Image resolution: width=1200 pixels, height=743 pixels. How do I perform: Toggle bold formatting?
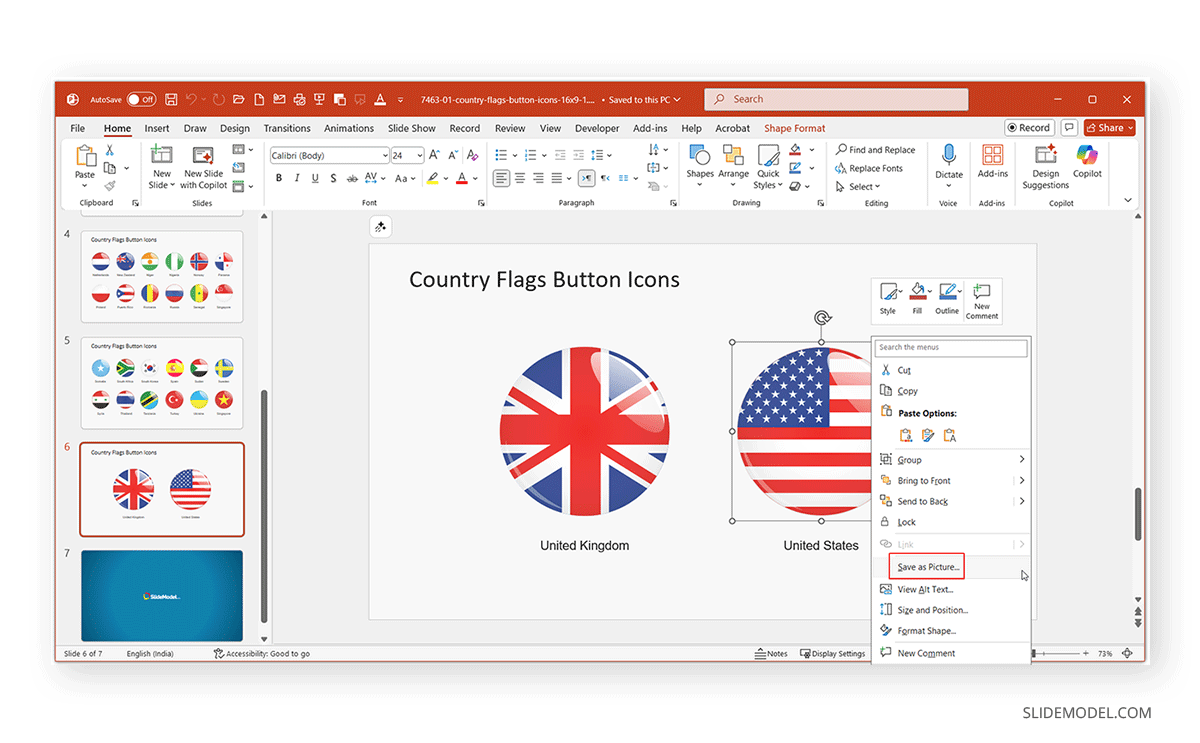(x=279, y=177)
